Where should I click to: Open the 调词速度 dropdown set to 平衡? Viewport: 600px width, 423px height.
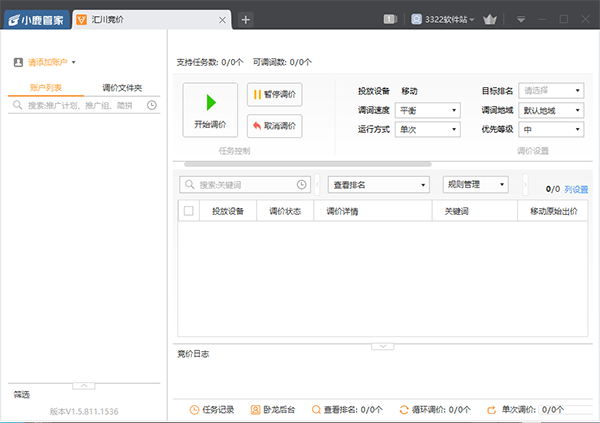pyautogui.click(x=427, y=110)
